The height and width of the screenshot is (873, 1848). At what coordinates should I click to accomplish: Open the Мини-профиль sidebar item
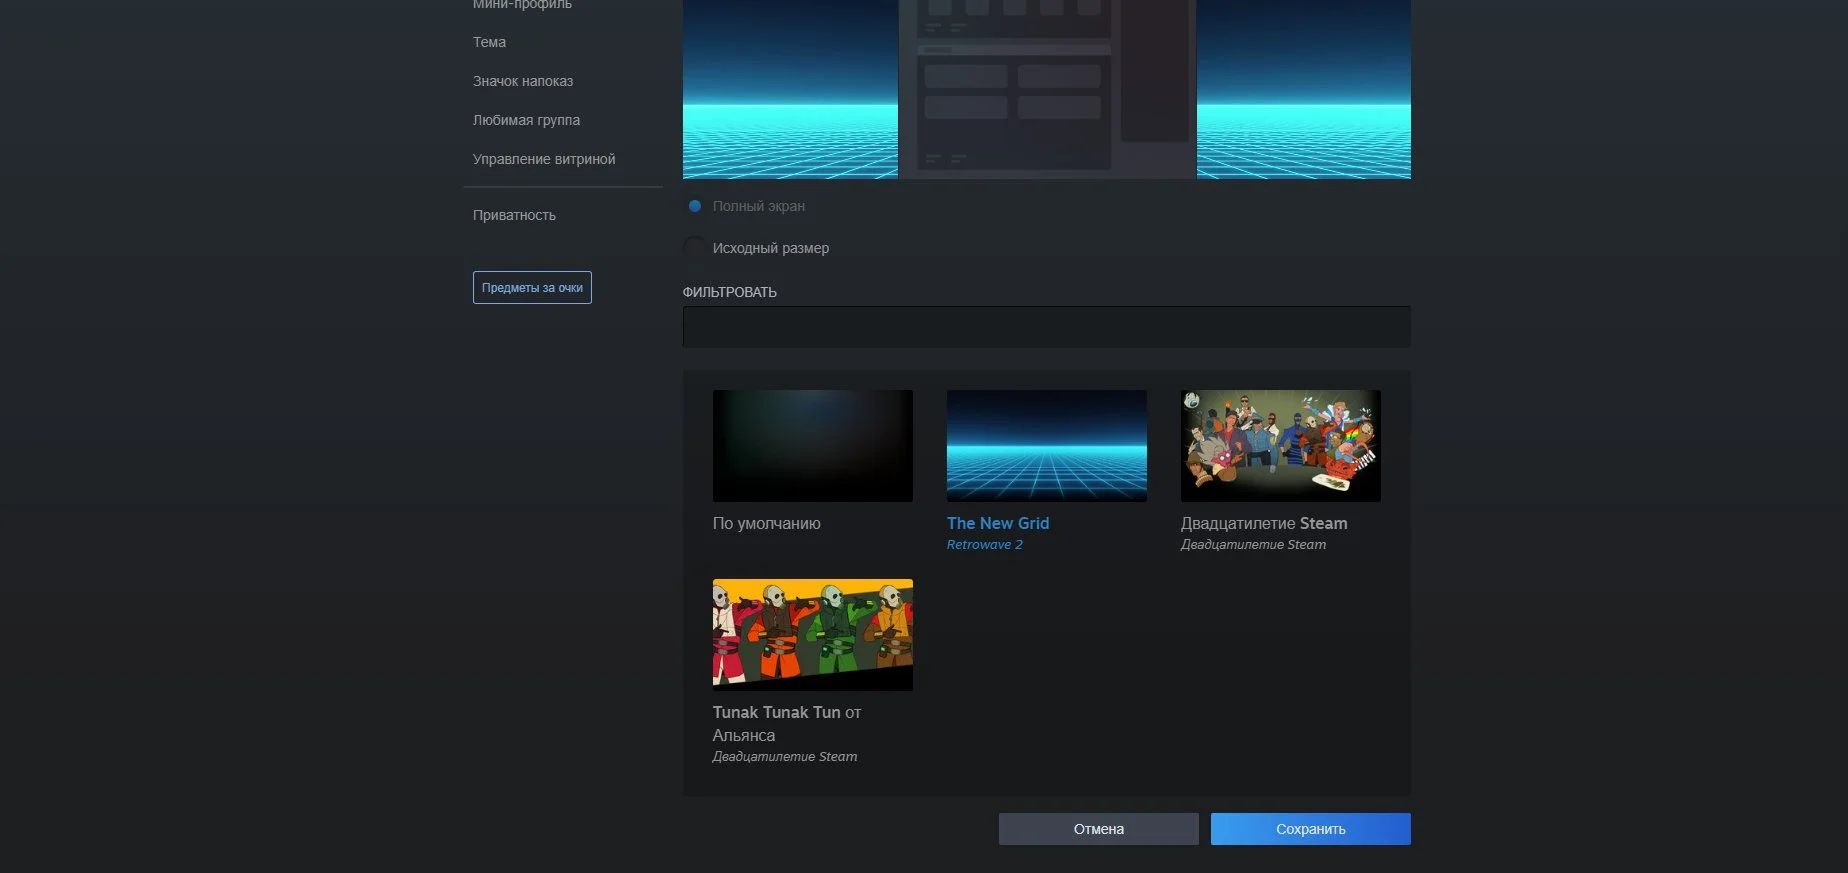click(x=522, y=5)
